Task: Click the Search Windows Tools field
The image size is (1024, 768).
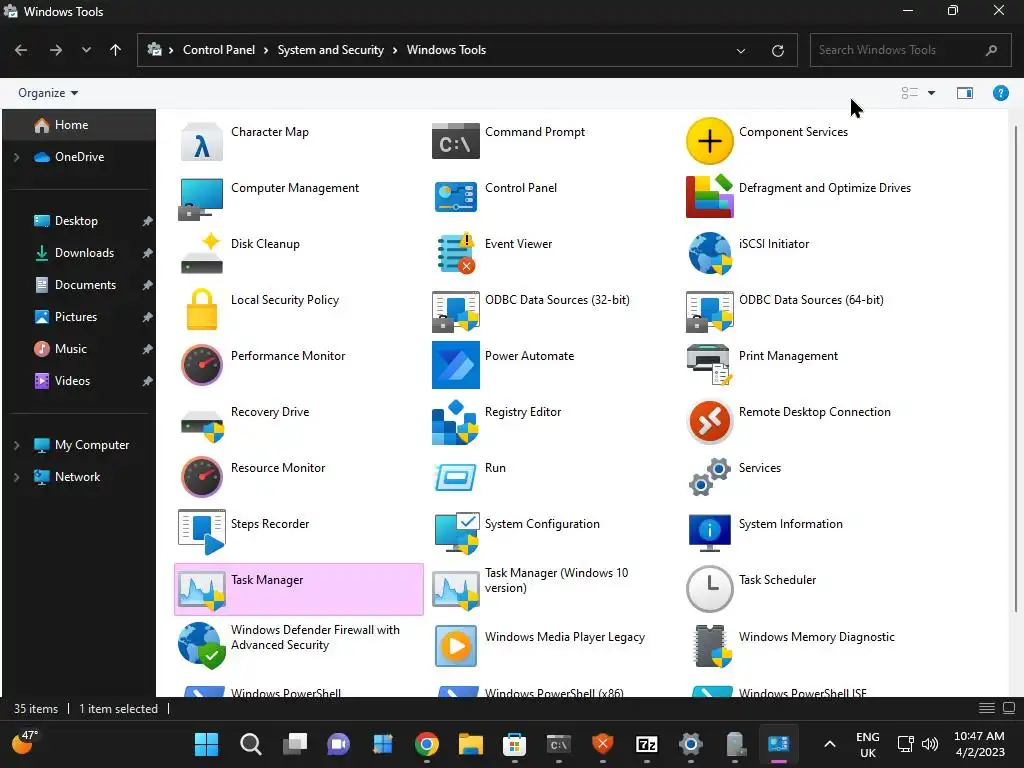Action: coord(910,50)
